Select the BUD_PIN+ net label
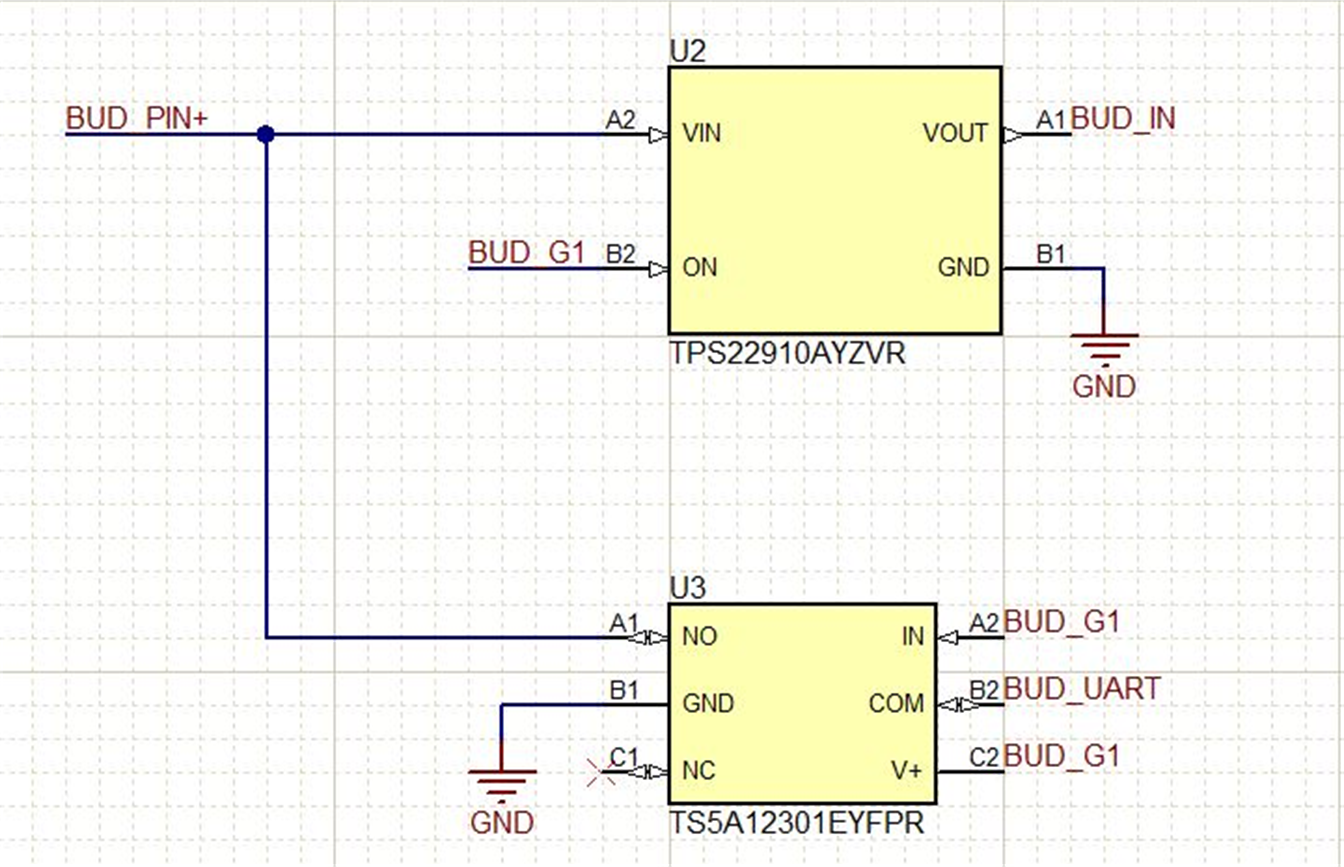Screen dimensions: 1344x867 (x=137, y=118)
